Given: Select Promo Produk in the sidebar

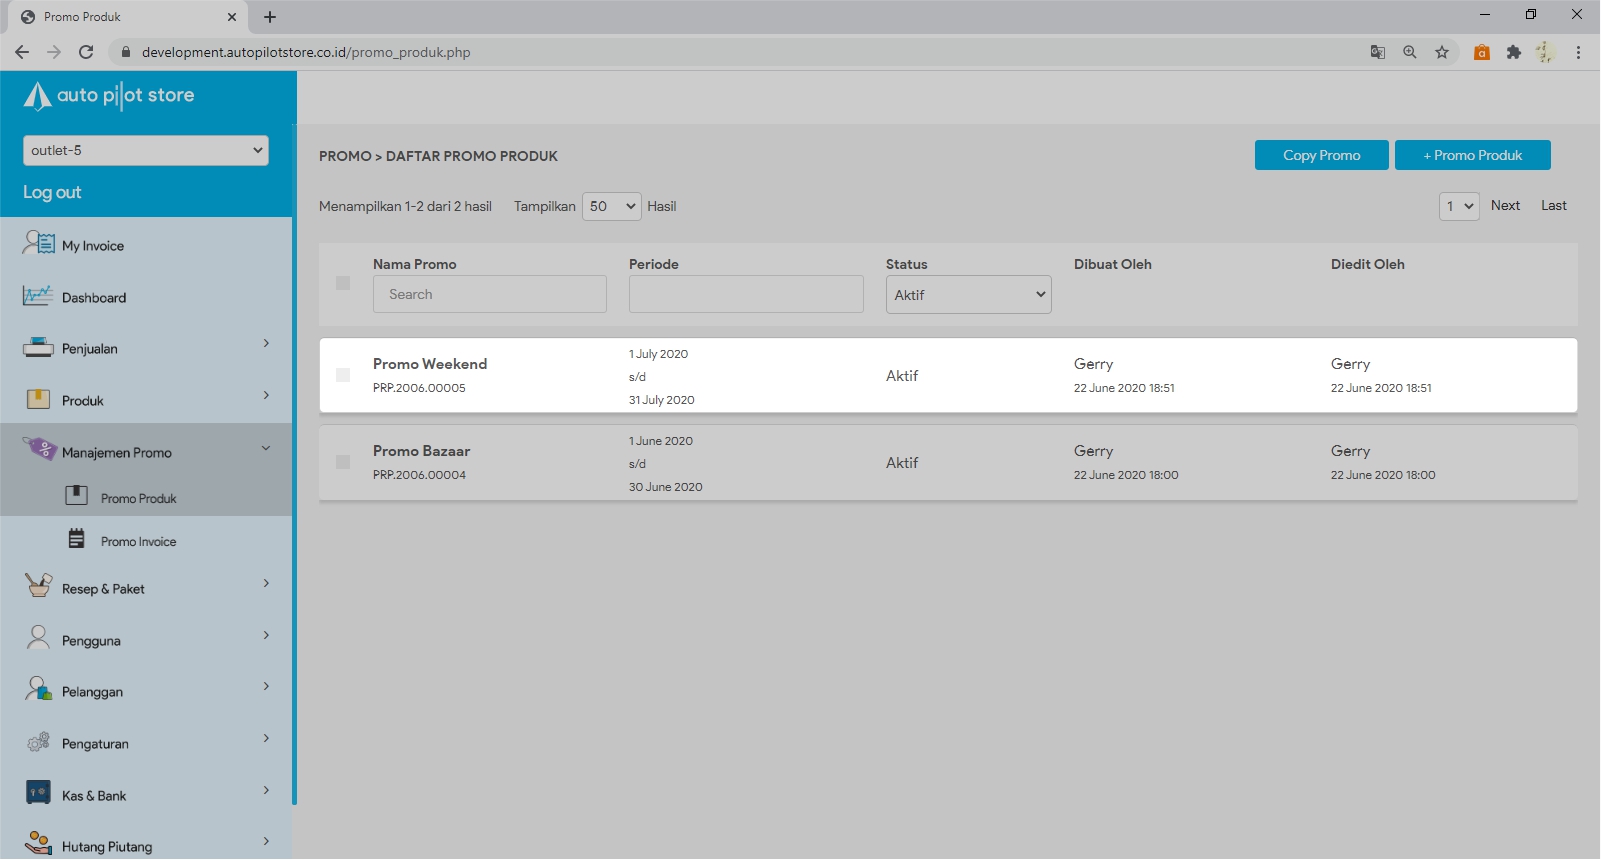Looking at the screenshot, I should (x=138, y=498).
